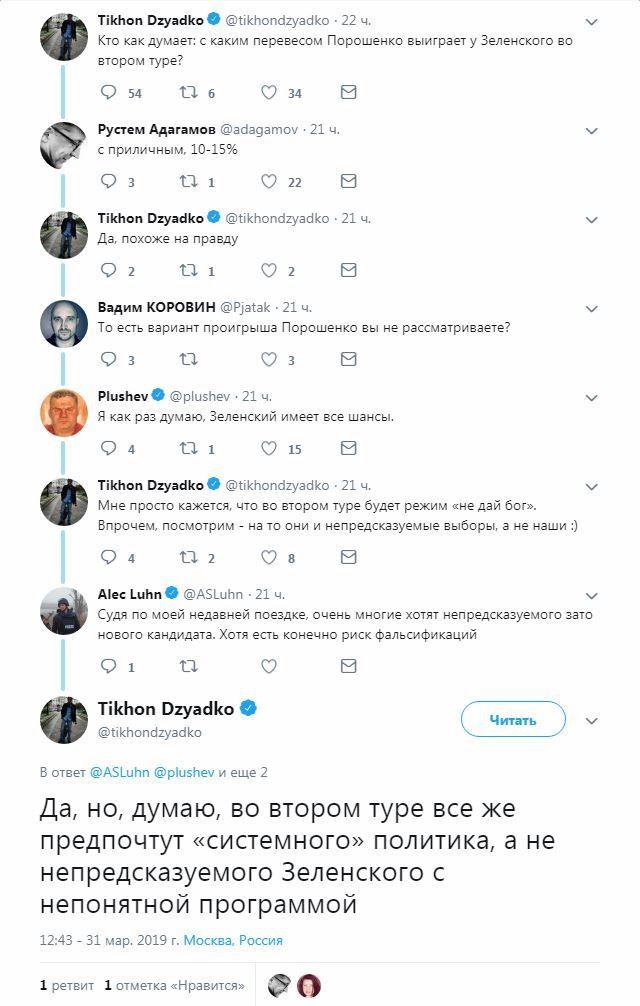
Task: Share Plushev's tweet by direct message
Action: 348,449
